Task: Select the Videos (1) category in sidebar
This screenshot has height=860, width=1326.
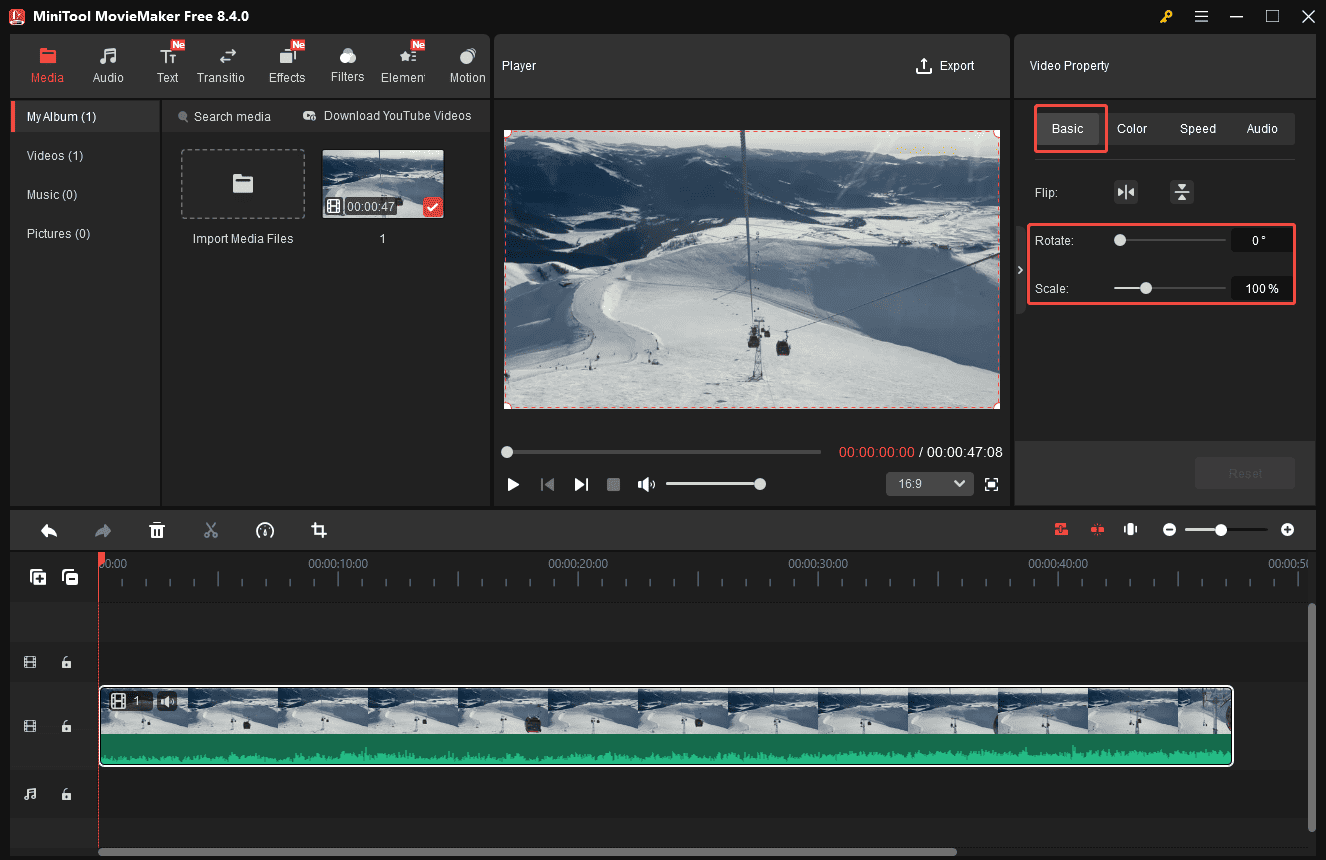Action: [x=54, y=155]
